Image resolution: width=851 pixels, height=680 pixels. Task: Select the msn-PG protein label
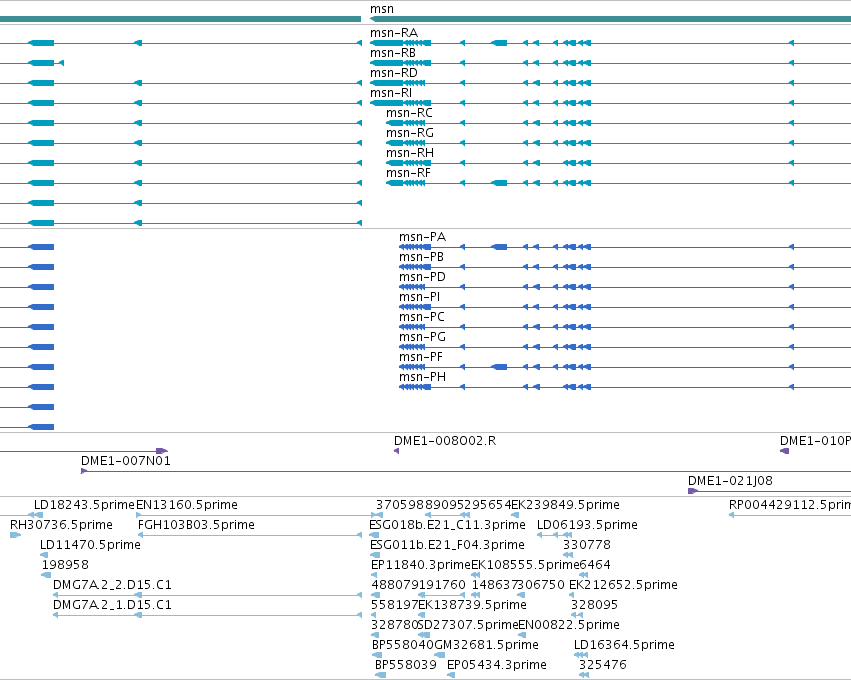[x=422, y=337]
